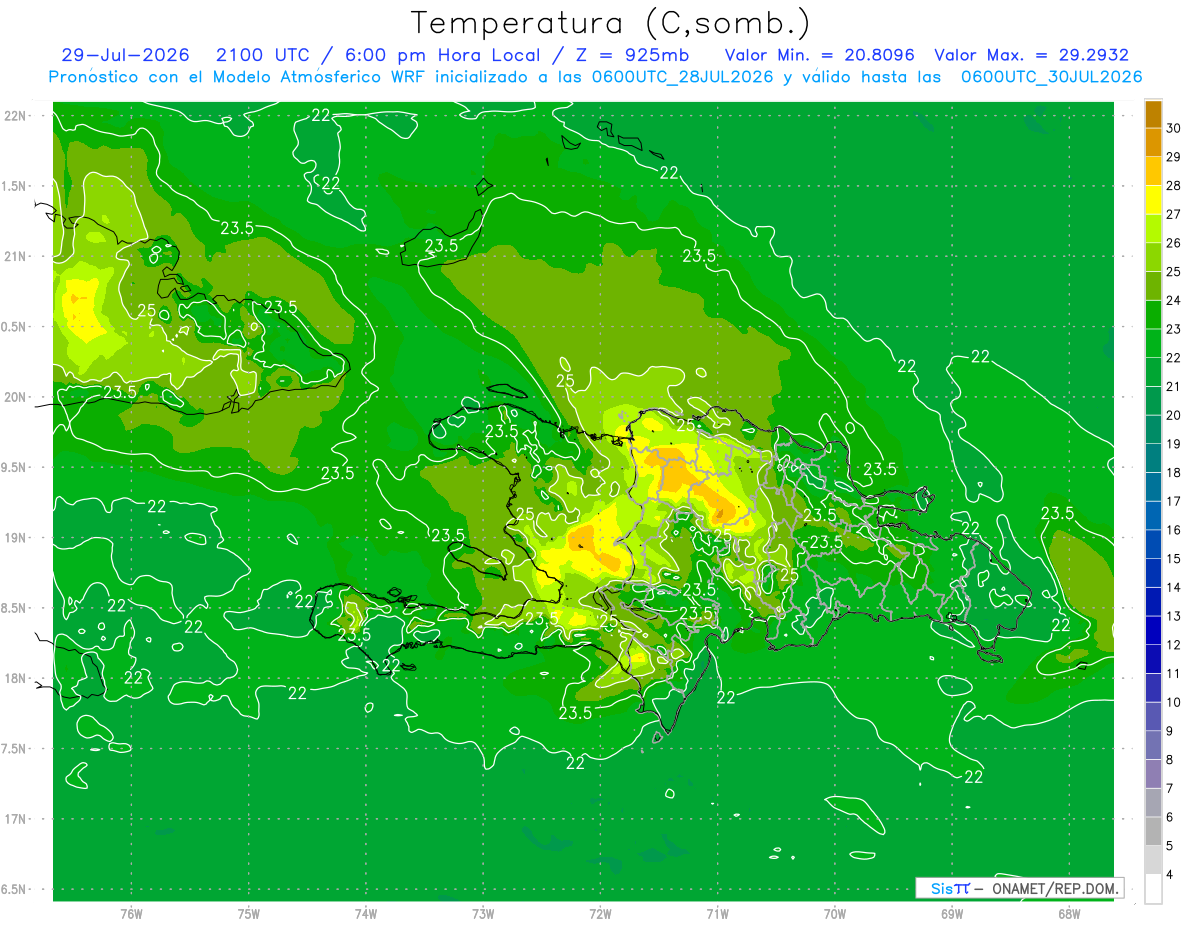The image size is (1200, 927).
Task: Click the color legend label '24'
Action: [1174, 301]
